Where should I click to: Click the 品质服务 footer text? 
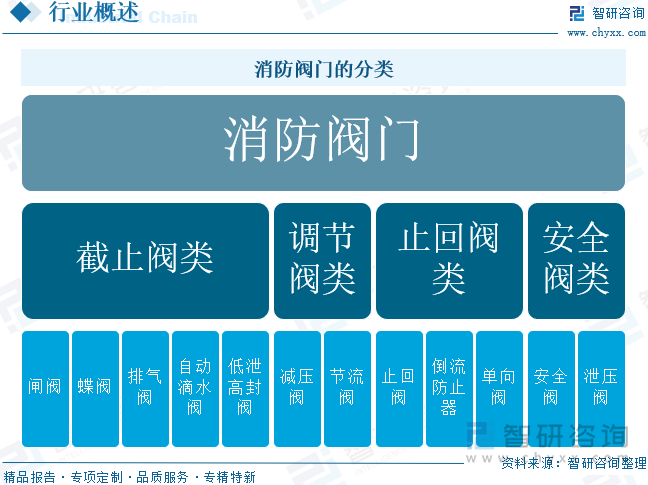click(162, 477)
